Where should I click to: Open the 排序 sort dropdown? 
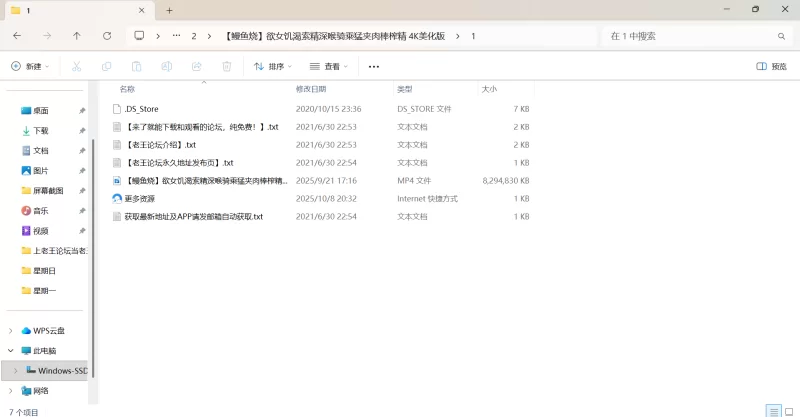(x=272, y=66)
